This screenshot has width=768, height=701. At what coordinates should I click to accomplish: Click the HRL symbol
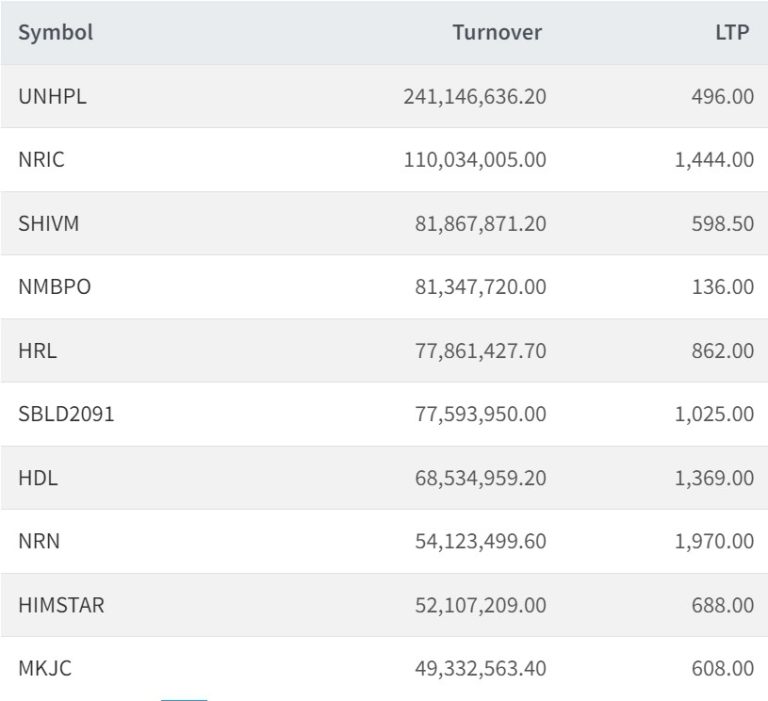[x=37, y=350]
